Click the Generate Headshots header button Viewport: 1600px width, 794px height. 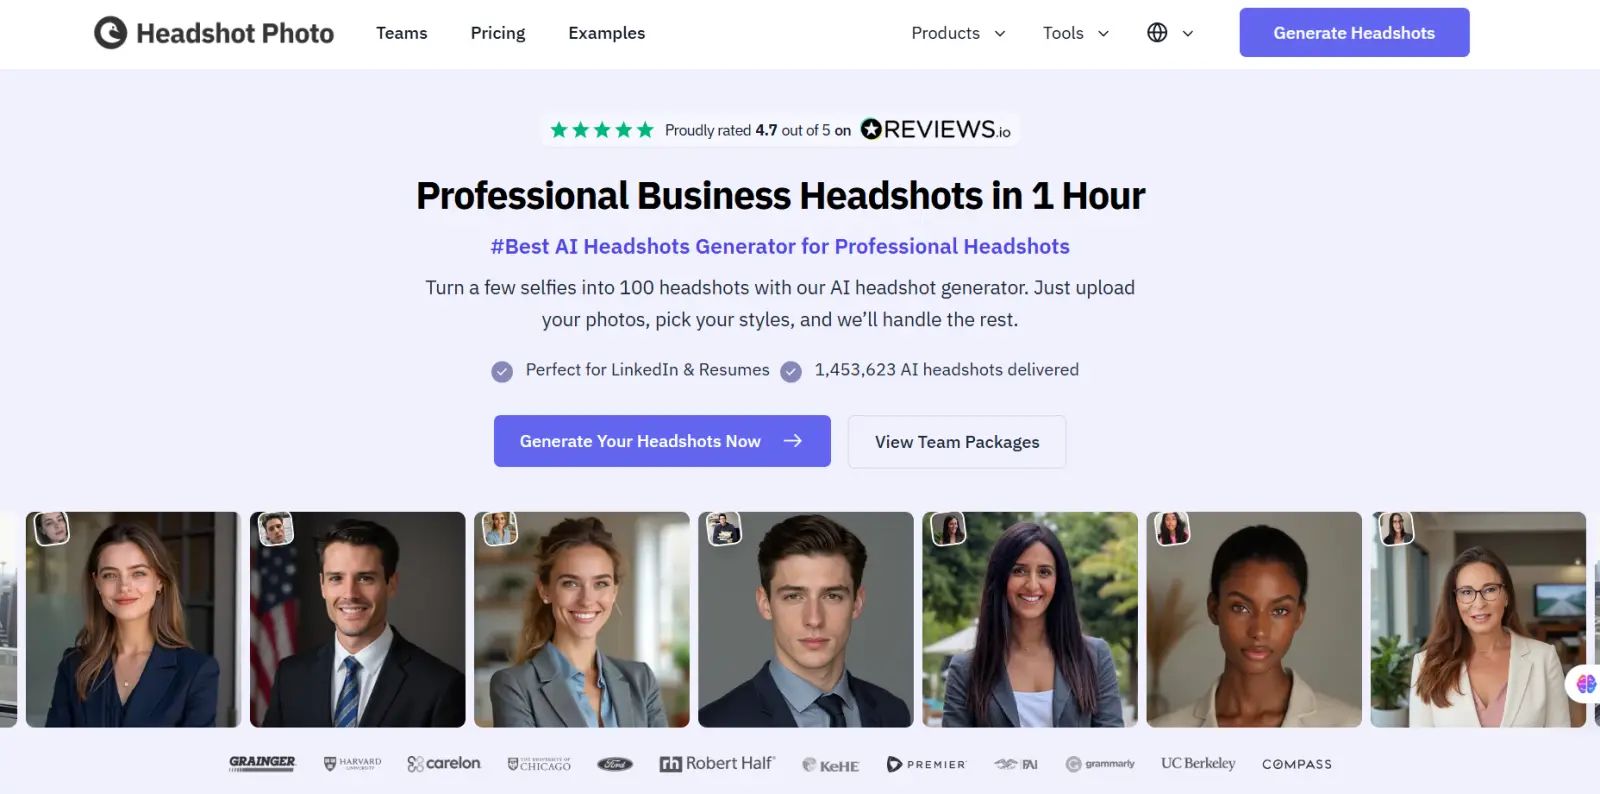coord(1354,32)
